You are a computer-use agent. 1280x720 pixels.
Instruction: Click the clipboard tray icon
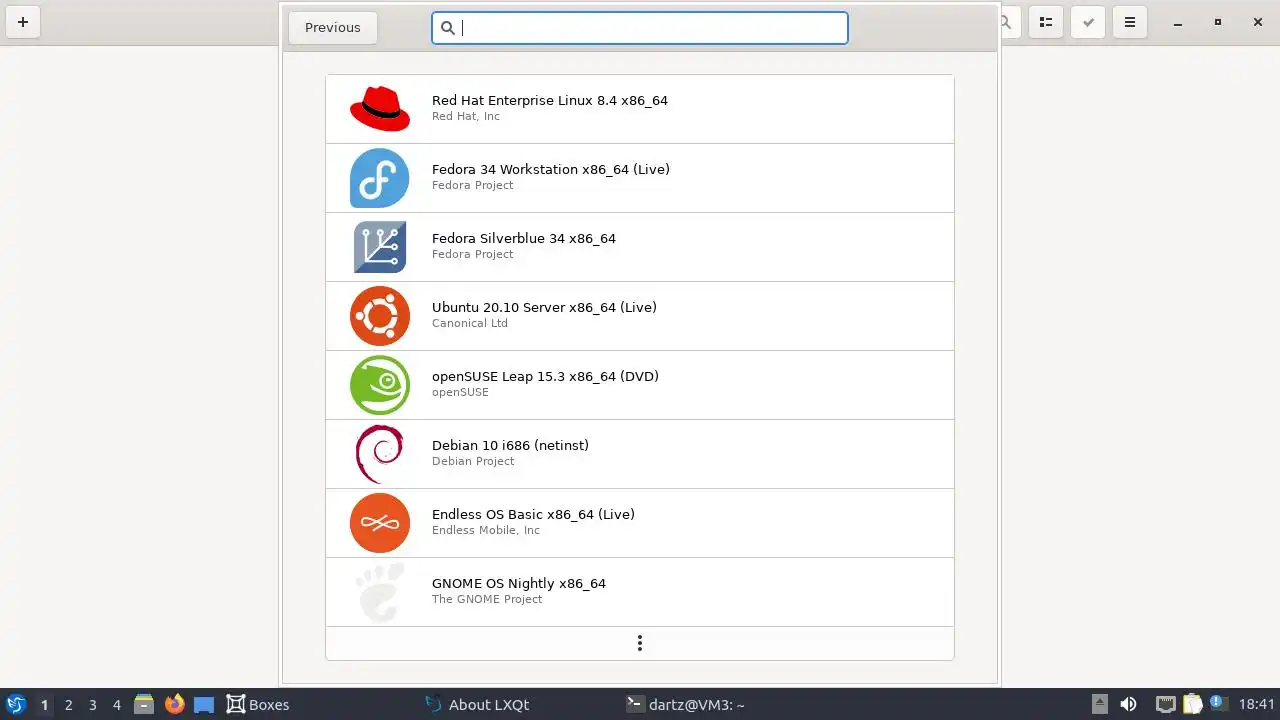click(x=1192, y=704)
